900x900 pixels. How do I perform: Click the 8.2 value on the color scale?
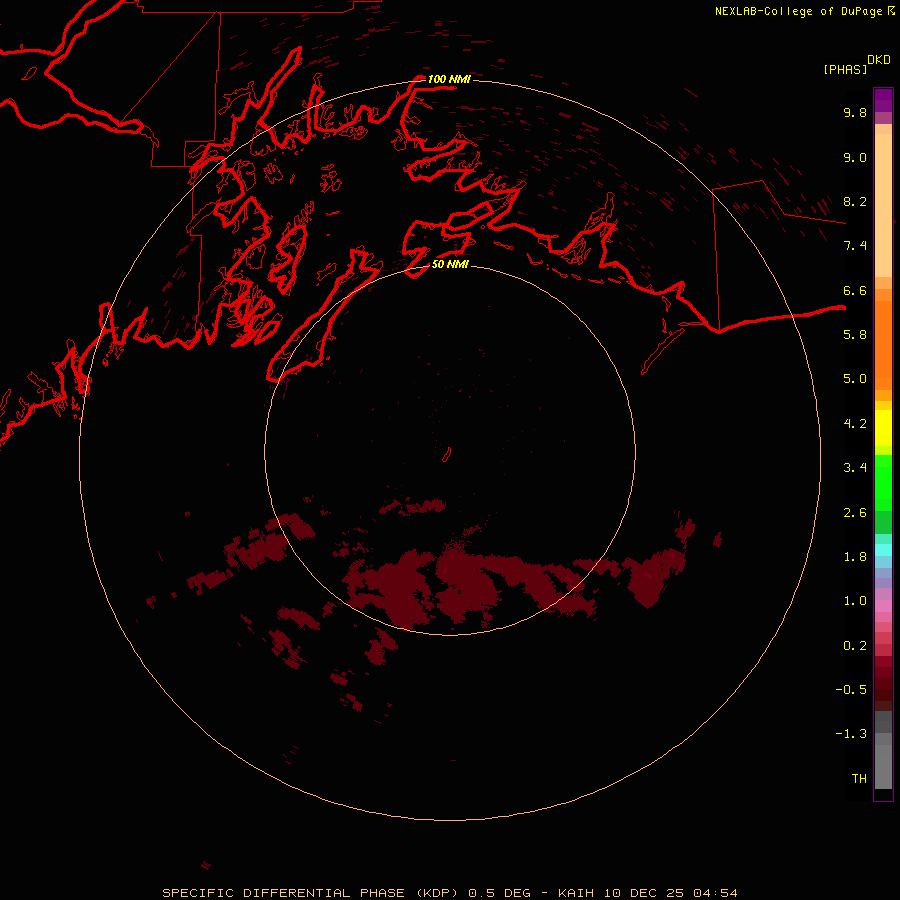coord(855,201)
